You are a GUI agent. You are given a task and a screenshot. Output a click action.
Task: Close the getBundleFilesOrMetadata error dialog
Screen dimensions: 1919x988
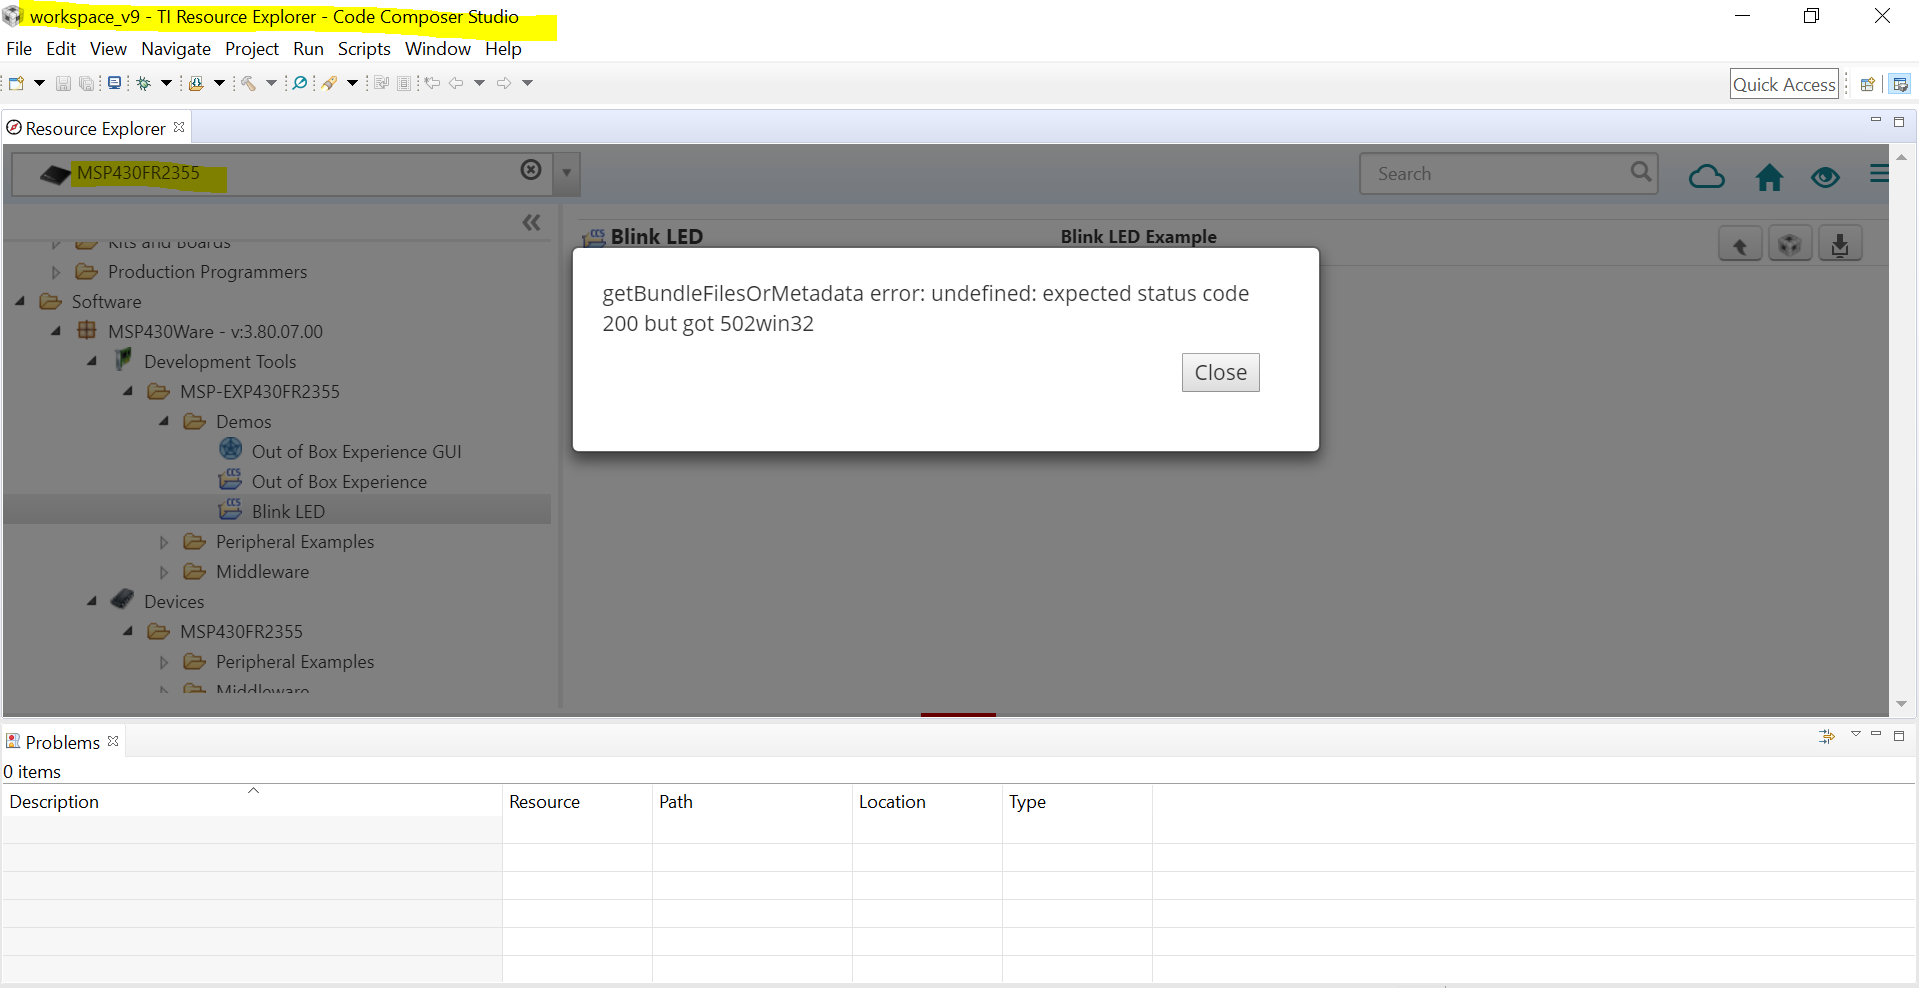click(1220, 372)
